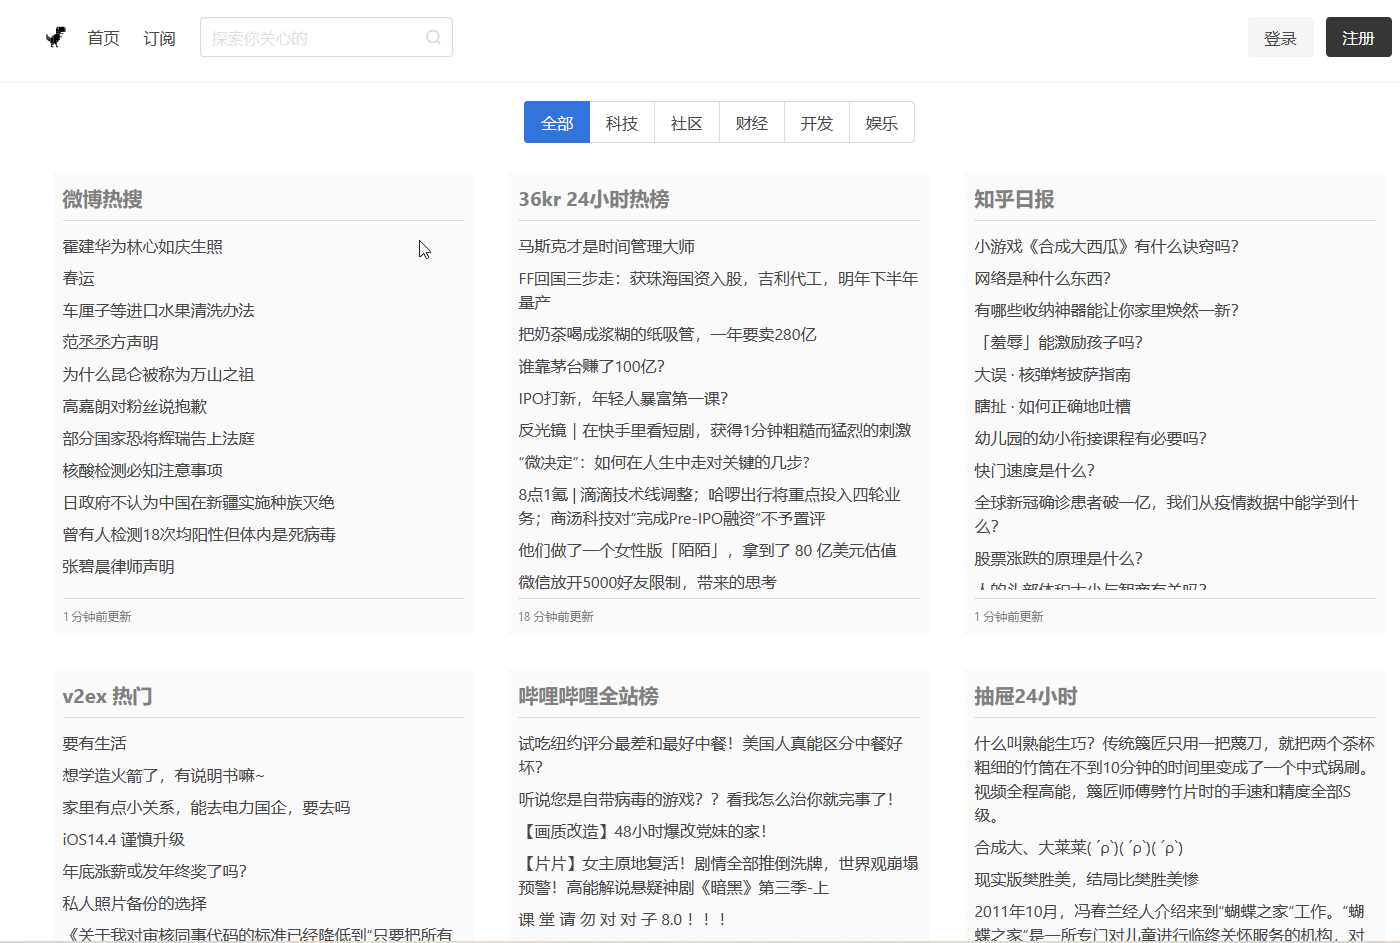Open 高嘉朗对粉丝说抱歉 link
The height and width of the screenshot is (943, 1400).
[135, 407]
